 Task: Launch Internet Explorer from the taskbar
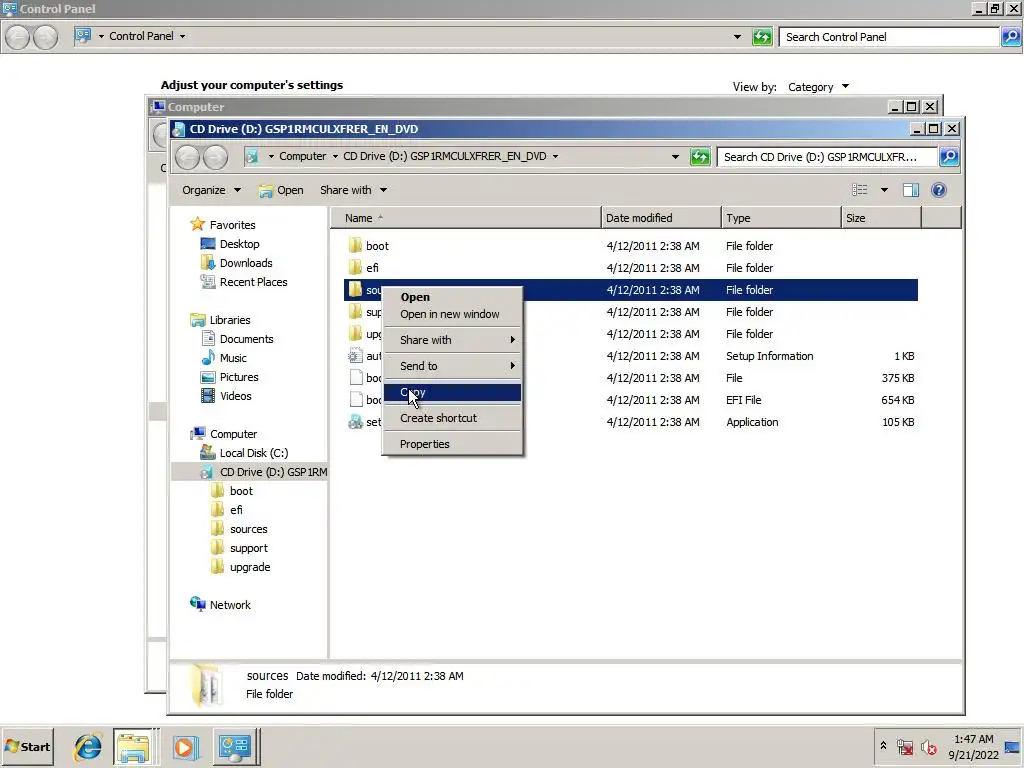87,746
